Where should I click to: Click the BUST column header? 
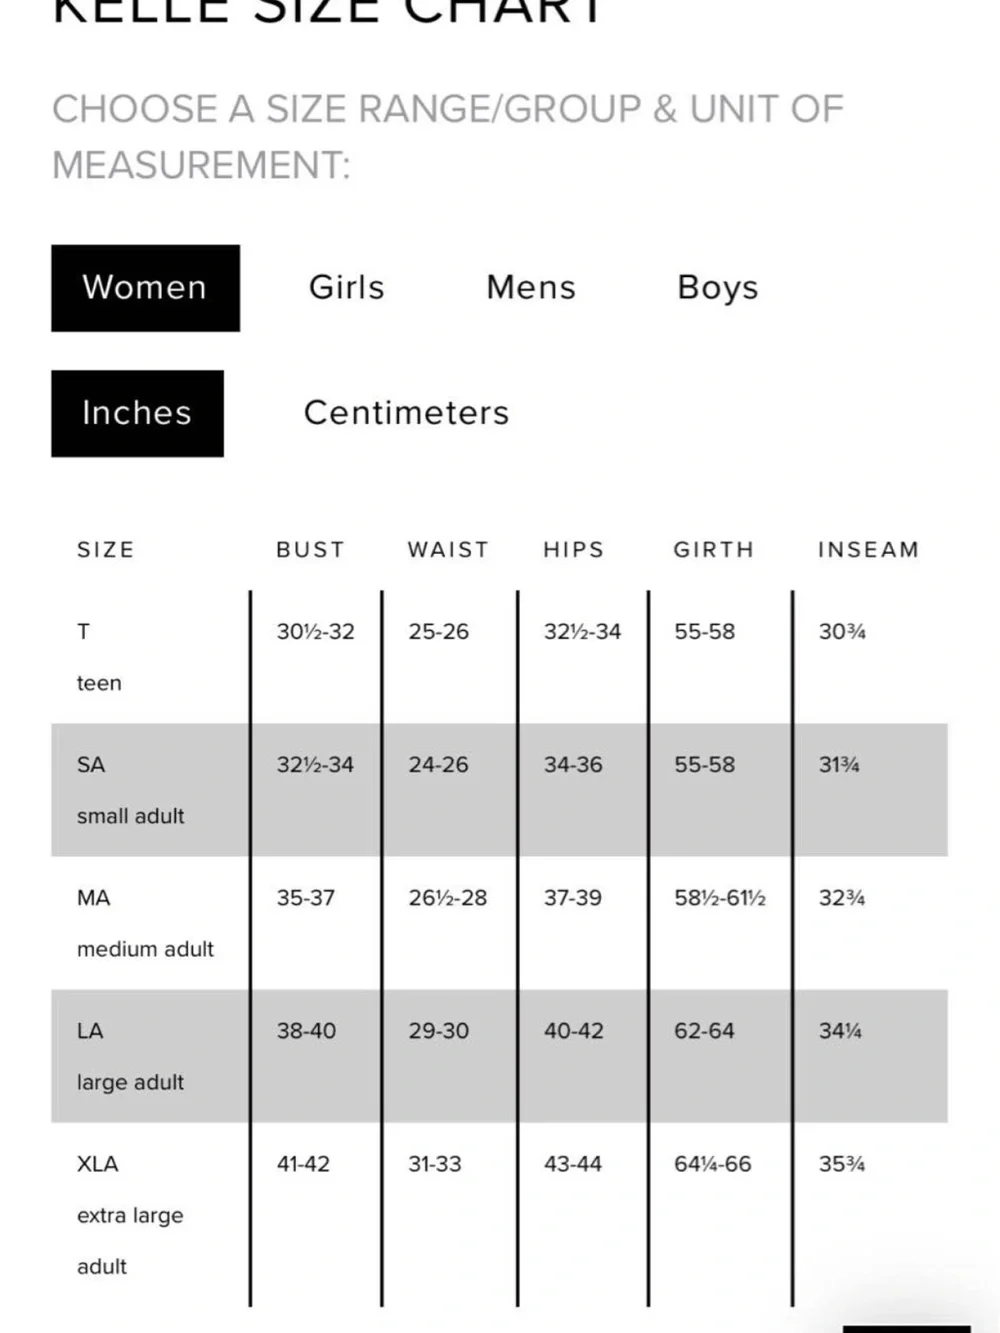coord(310,550)
